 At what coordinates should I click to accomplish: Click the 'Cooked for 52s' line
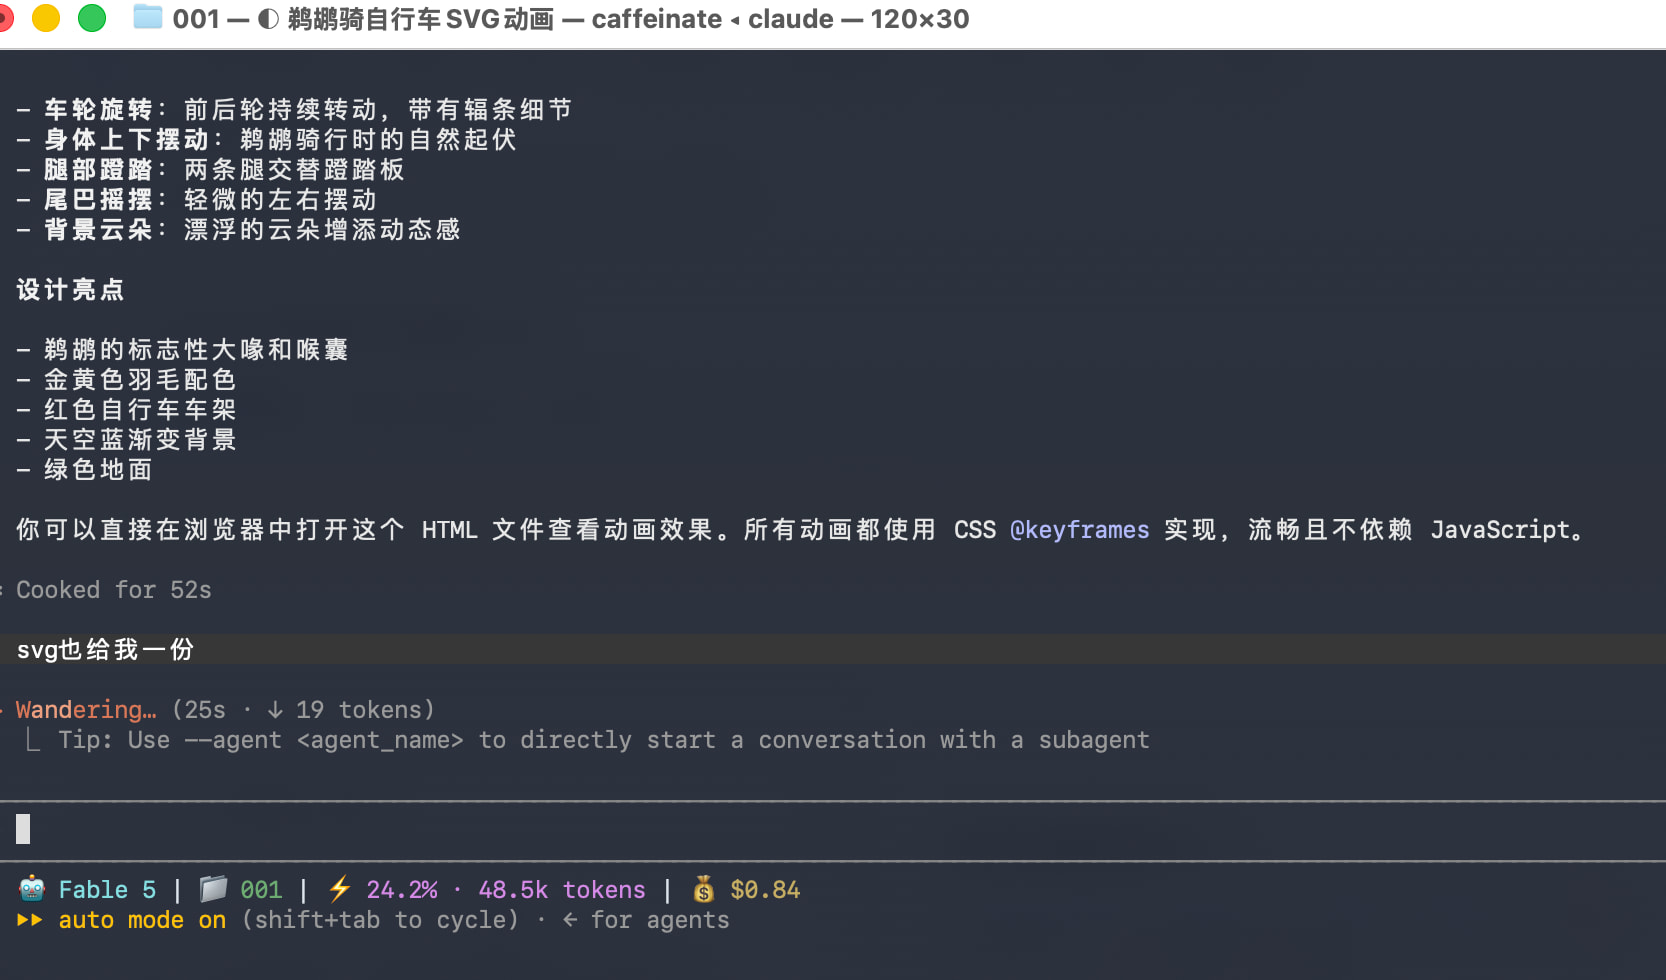pyautogui.click(x=114, y=590)
